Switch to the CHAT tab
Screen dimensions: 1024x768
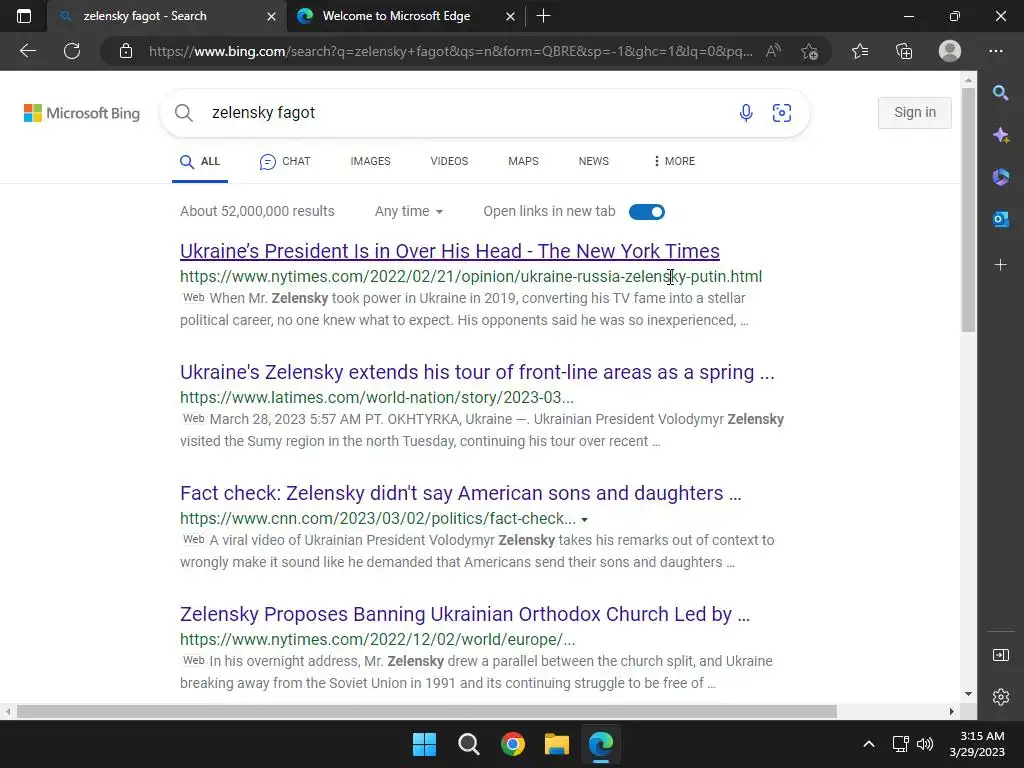coord(285,161)
